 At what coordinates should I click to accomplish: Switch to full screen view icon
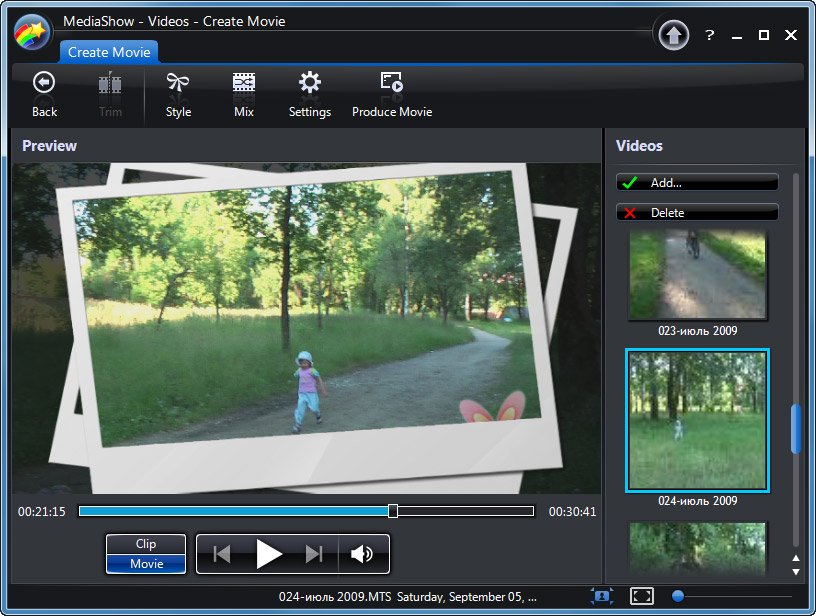point(642,596)
